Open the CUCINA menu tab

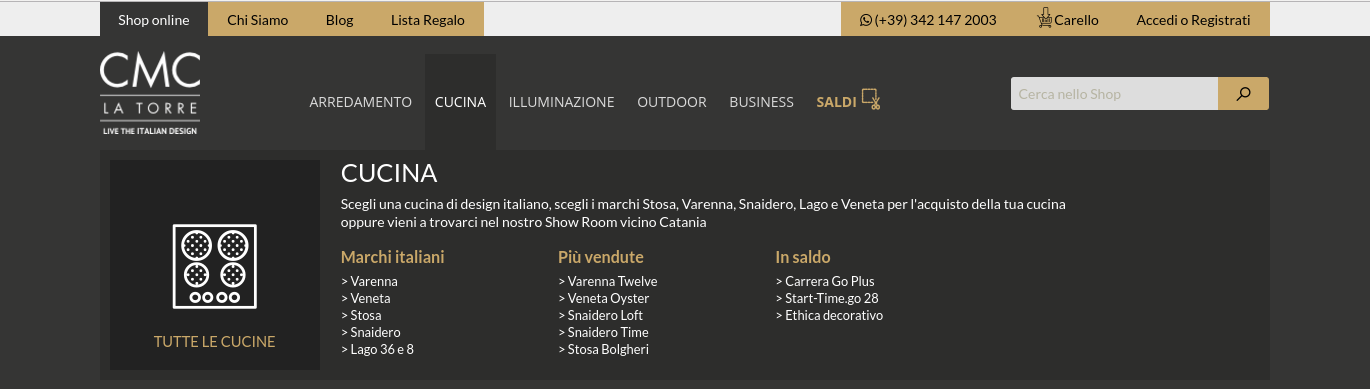pos(460,102)
